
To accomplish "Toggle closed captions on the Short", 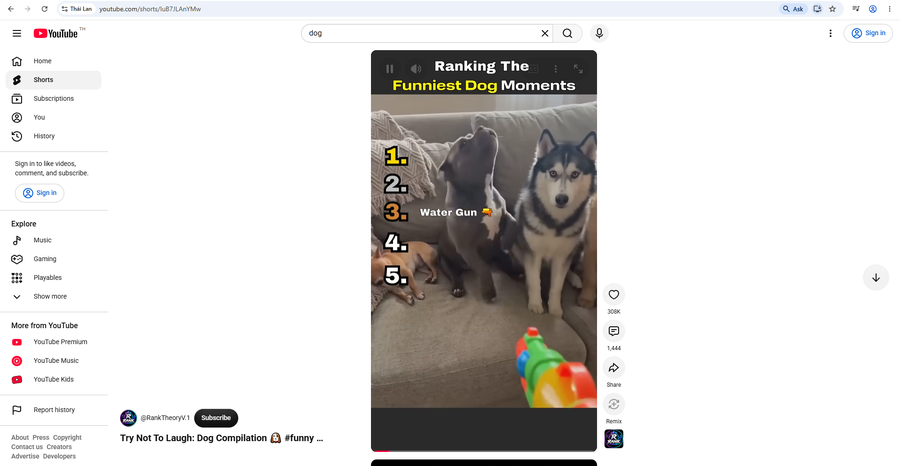I will click(533, 69).
